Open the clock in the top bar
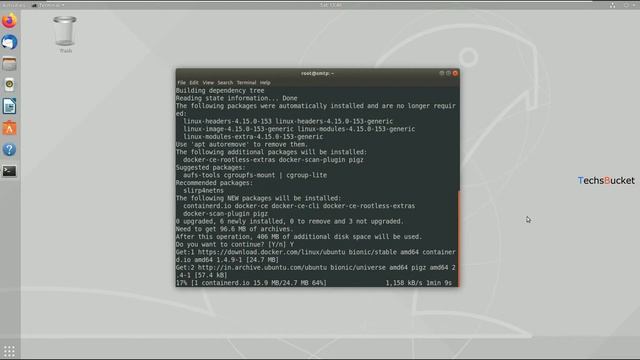 pyautogui.click(x=331, y=5)
